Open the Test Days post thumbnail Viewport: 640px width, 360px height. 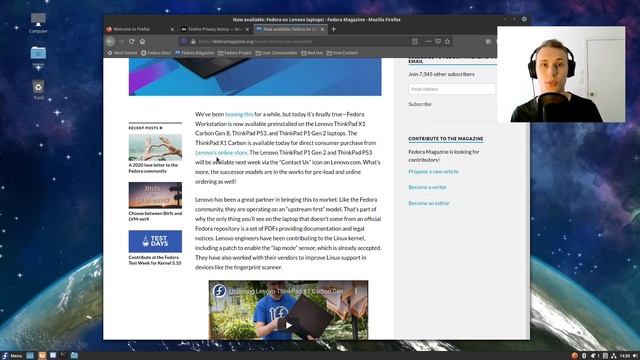155,241
